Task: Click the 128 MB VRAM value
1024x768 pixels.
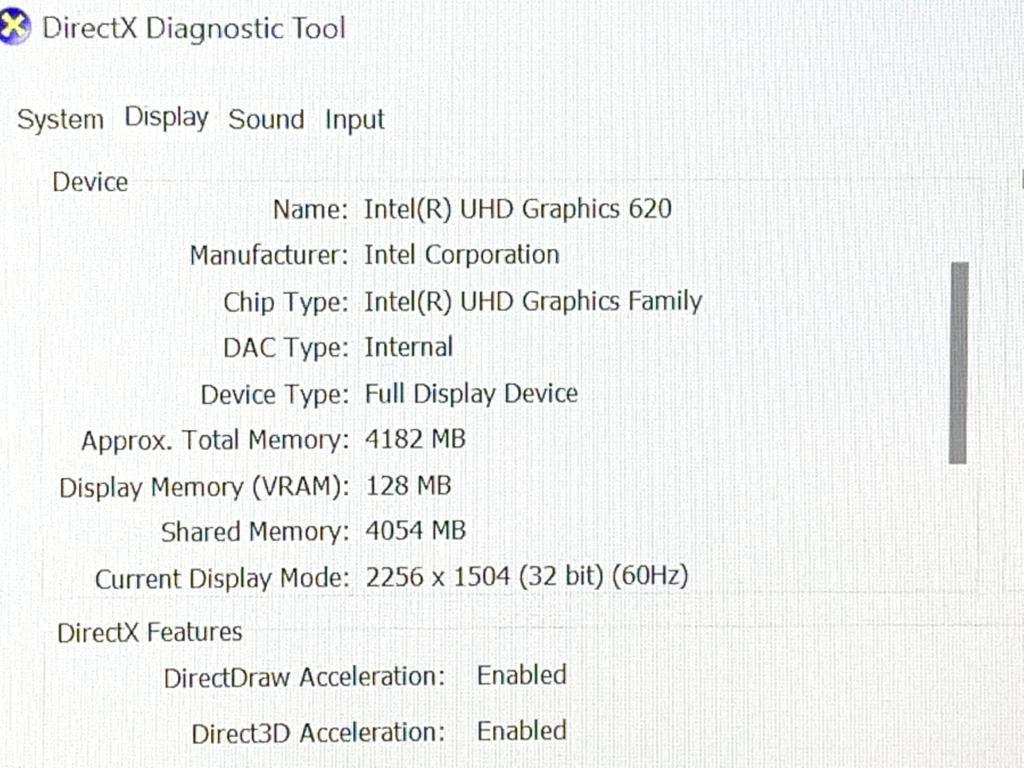Action: pyautogui.click(x=408, y=486)
